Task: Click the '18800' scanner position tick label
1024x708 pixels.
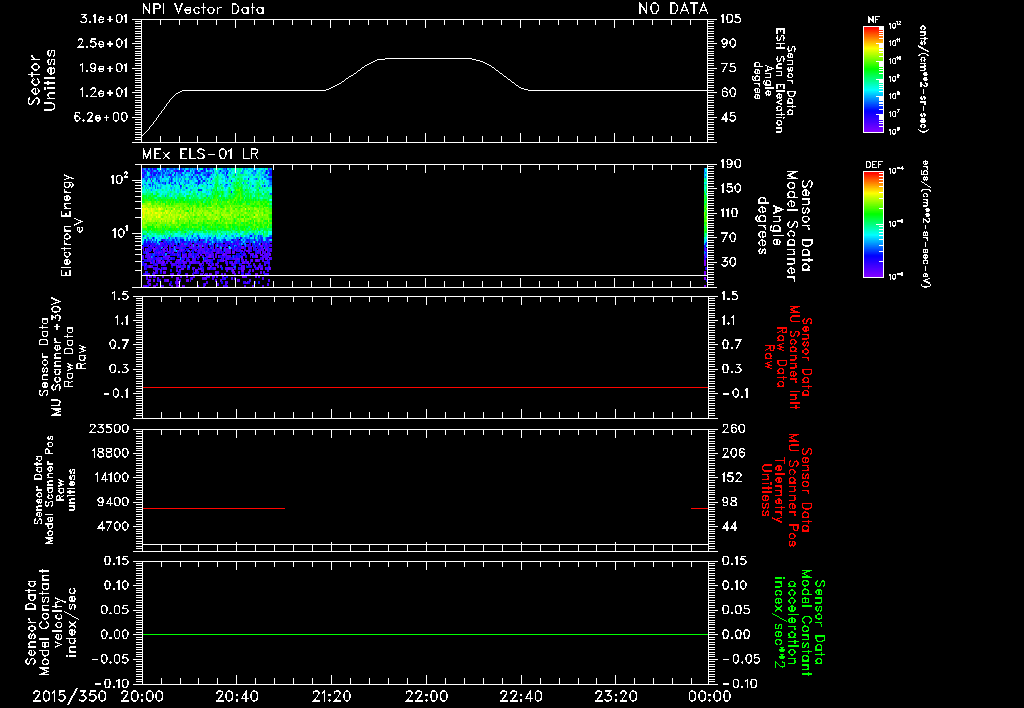Action: tap(108, 453)
